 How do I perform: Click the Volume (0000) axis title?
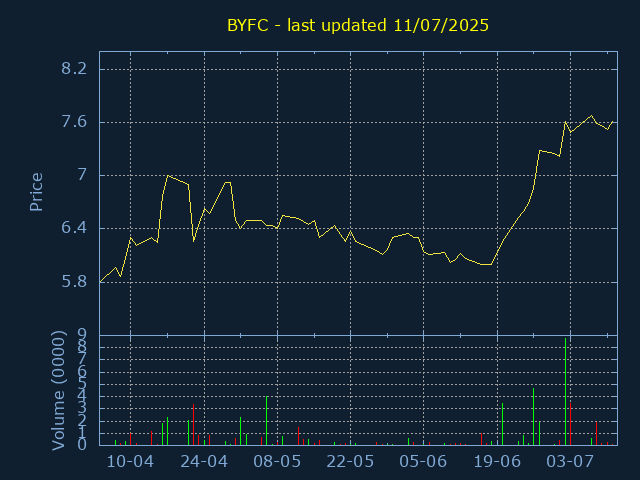click(58, 391)
